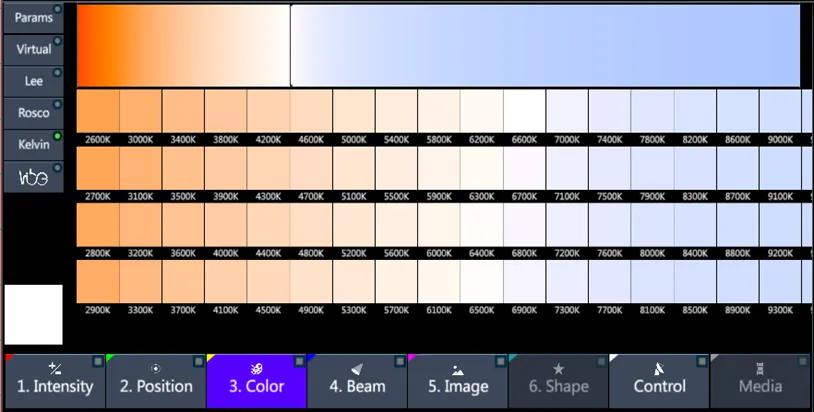Open the 4. Beam parameter group
The height and width of the screenshot is (412, 814).
click(357, 381)
